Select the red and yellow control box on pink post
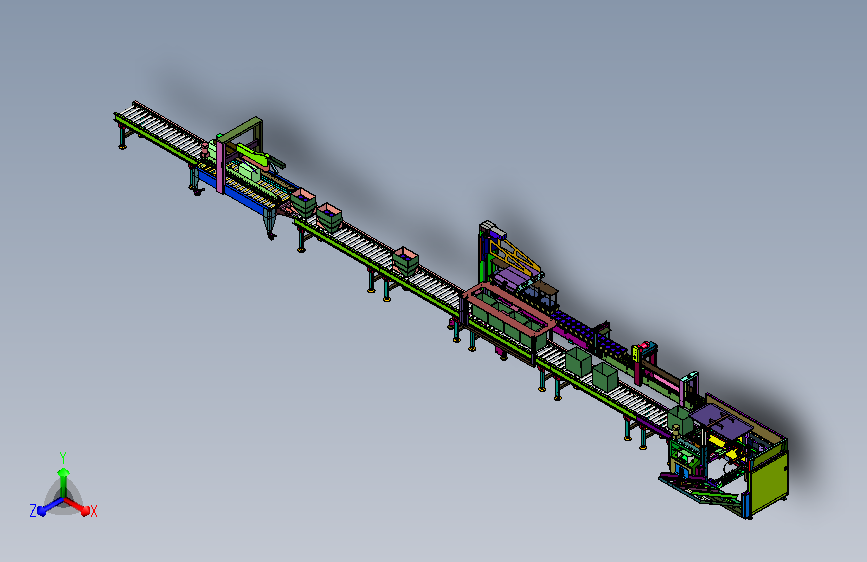Viewport: 867px width, 562px height. (643, 352)
